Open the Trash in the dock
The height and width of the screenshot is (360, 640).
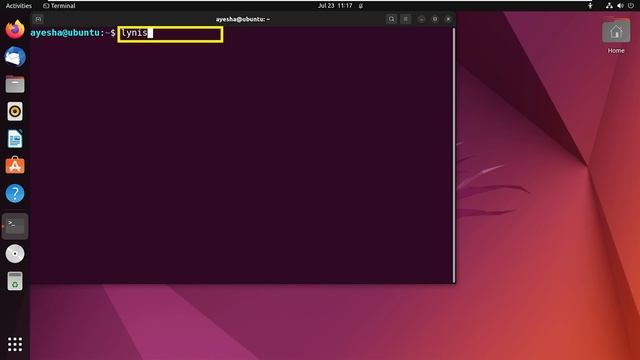click(15, 281)
